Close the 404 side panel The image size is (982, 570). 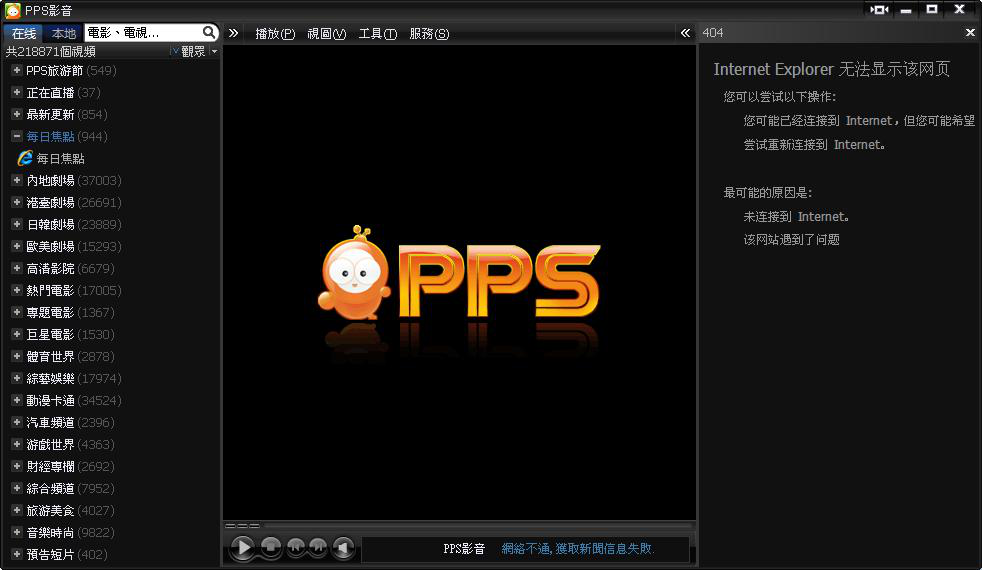pyautogui.click(x=970, y=33)
